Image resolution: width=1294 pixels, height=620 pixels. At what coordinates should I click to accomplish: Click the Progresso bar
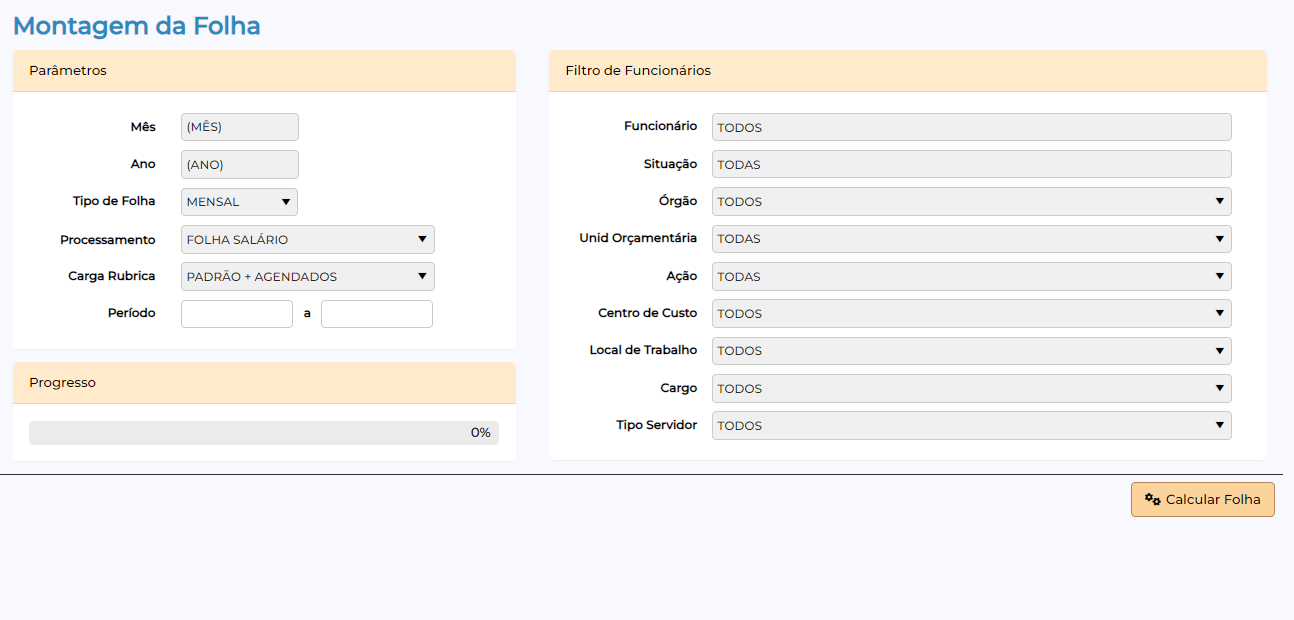263,433
